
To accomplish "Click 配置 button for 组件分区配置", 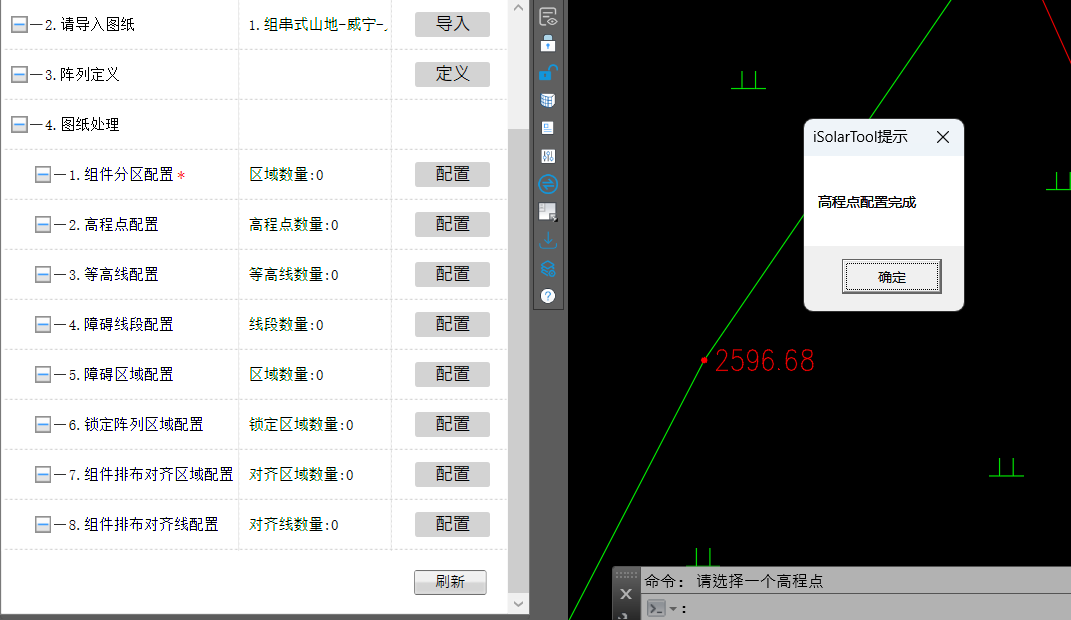I will [452, 175].
